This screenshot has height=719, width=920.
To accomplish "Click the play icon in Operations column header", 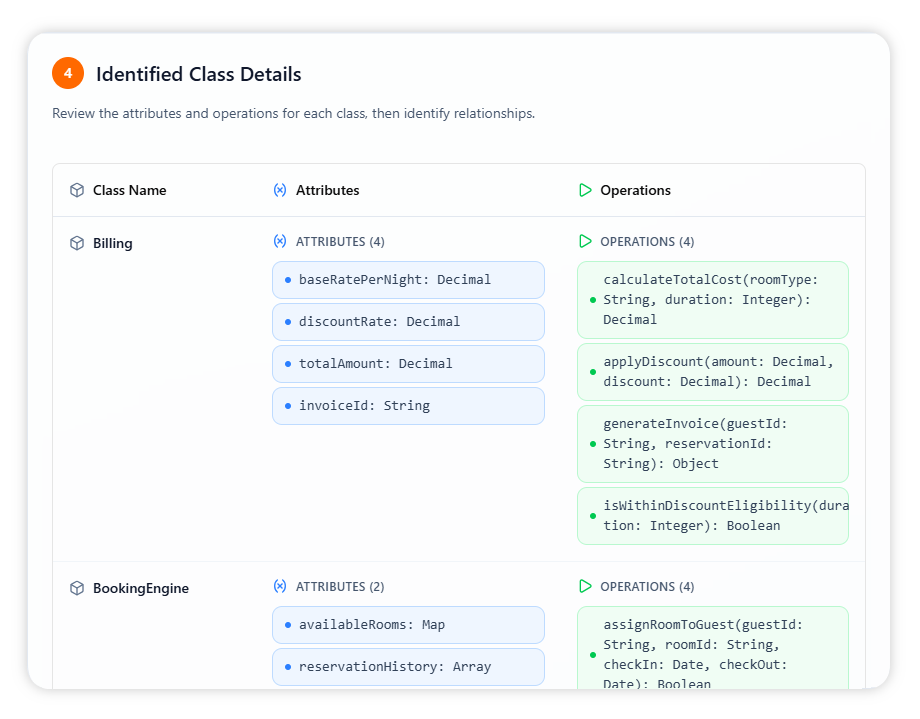I will pos(585,190).
